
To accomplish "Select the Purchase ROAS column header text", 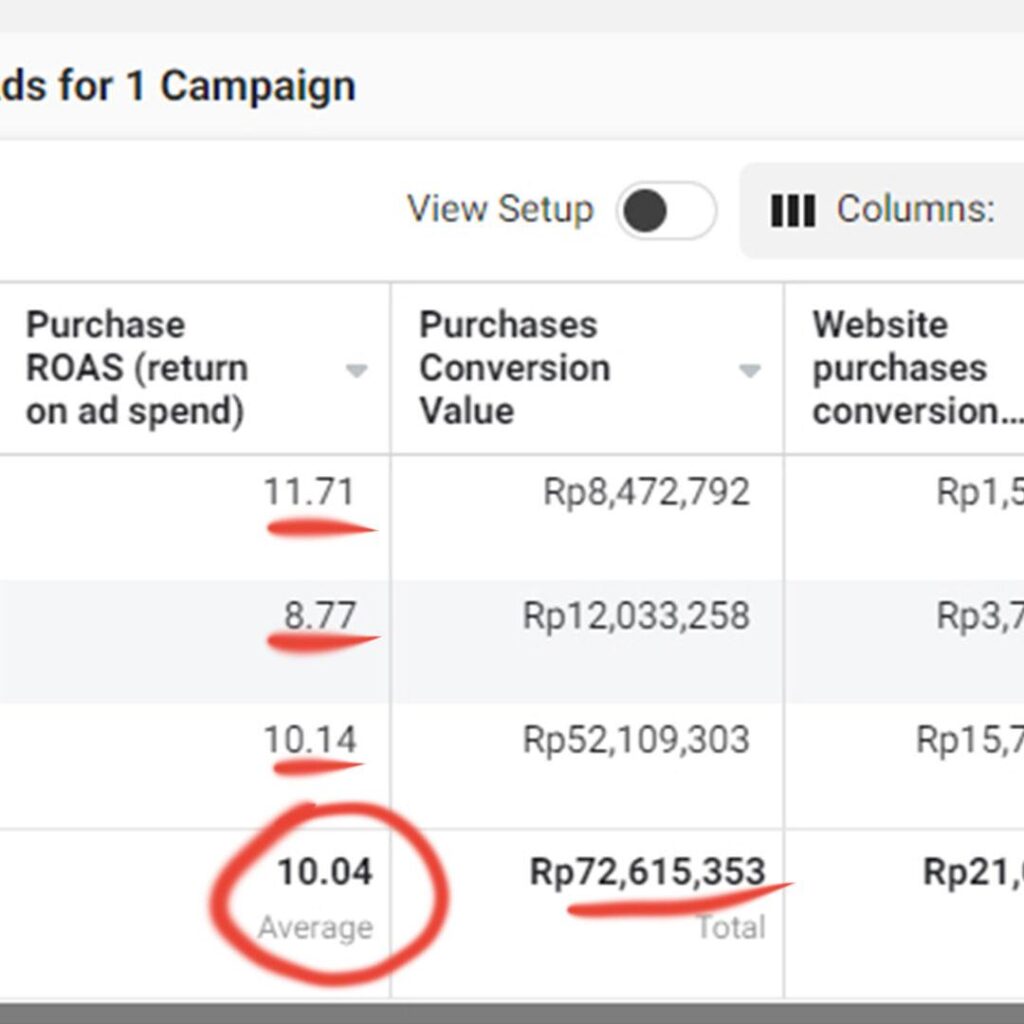I will coord(136,368).
